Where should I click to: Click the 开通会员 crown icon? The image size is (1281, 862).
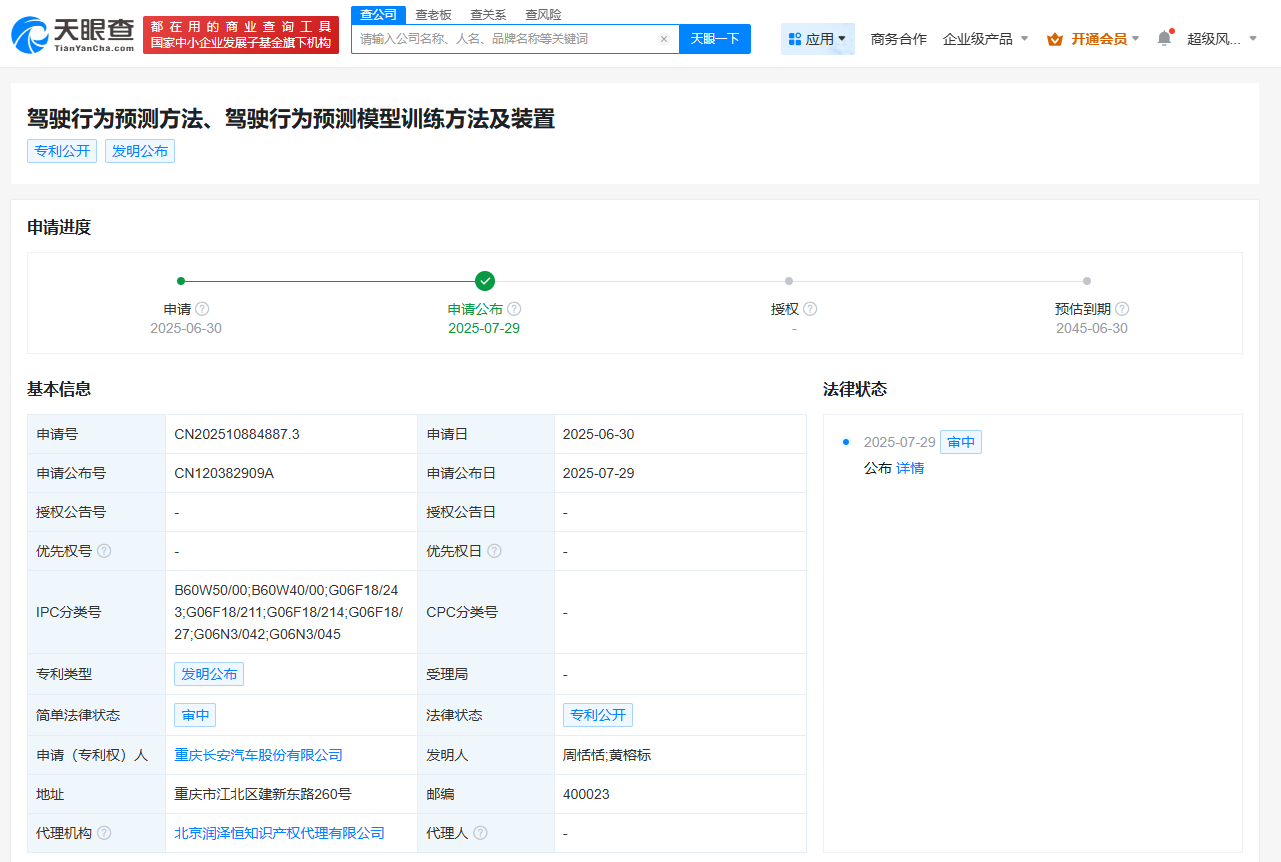coord(1054,38)
